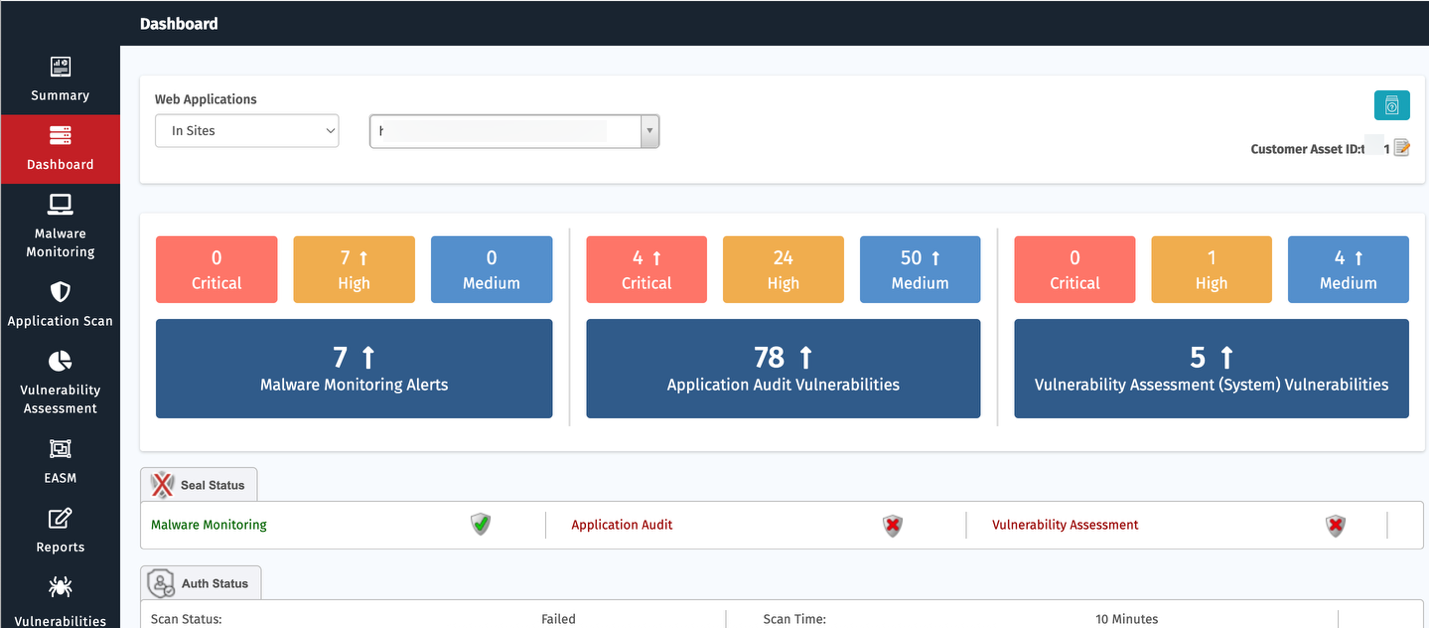Image resolution: width=1429 pixels, height=628 pixels.
Task: Click Application Audit 24 High tile
Action: tap(783, 269)
